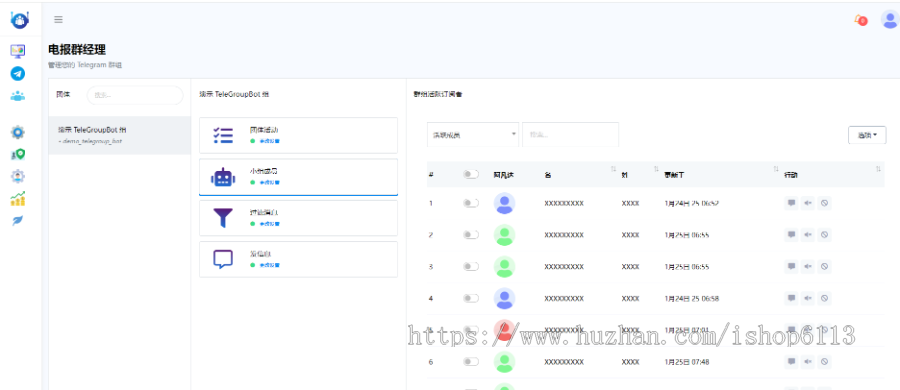
Task: Click message icon in row 6
Action: point(792,361)
